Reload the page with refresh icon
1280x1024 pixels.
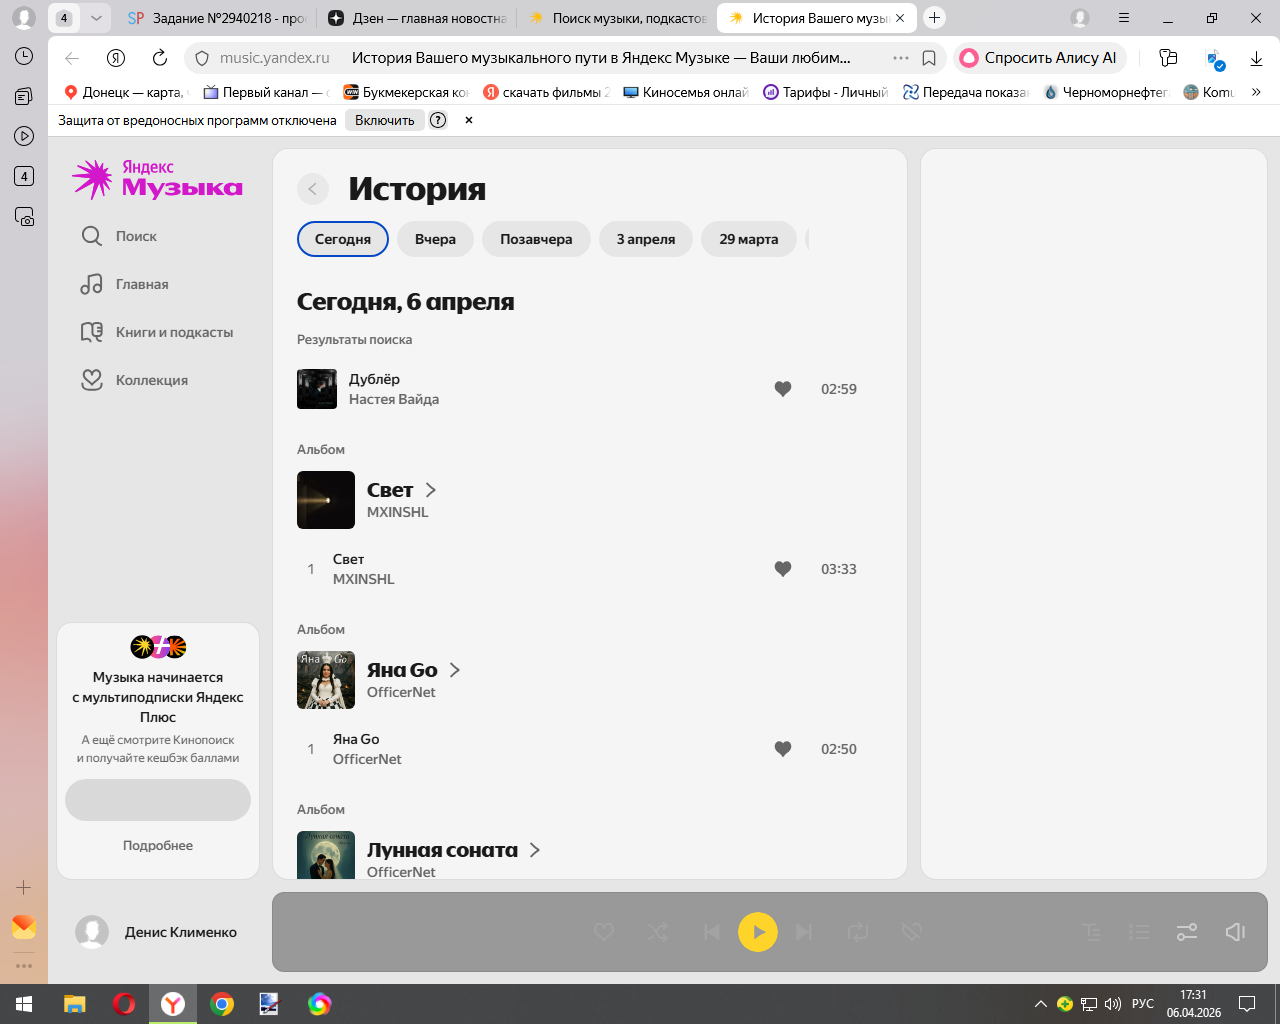pos(160,58)
